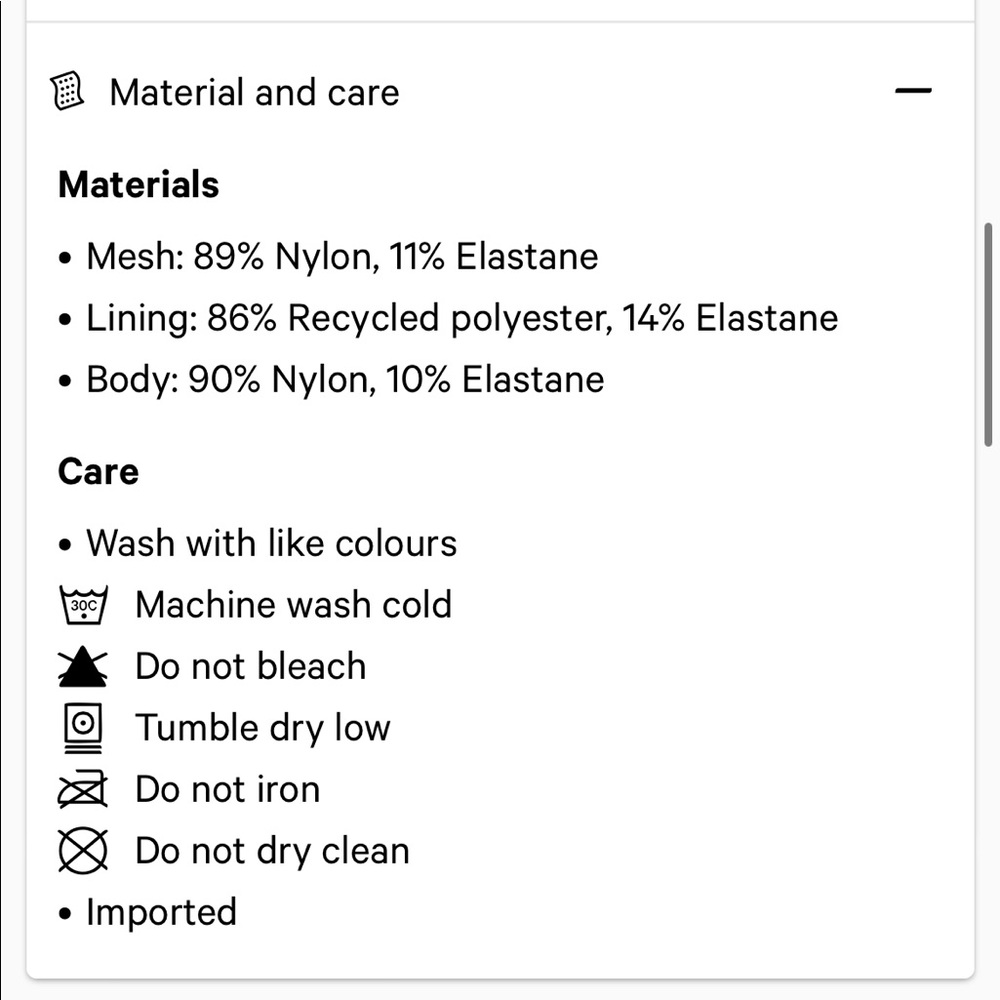Click the Do not iron label
The height and width of the screenshot is (1000, 1000).
point(227,790)
